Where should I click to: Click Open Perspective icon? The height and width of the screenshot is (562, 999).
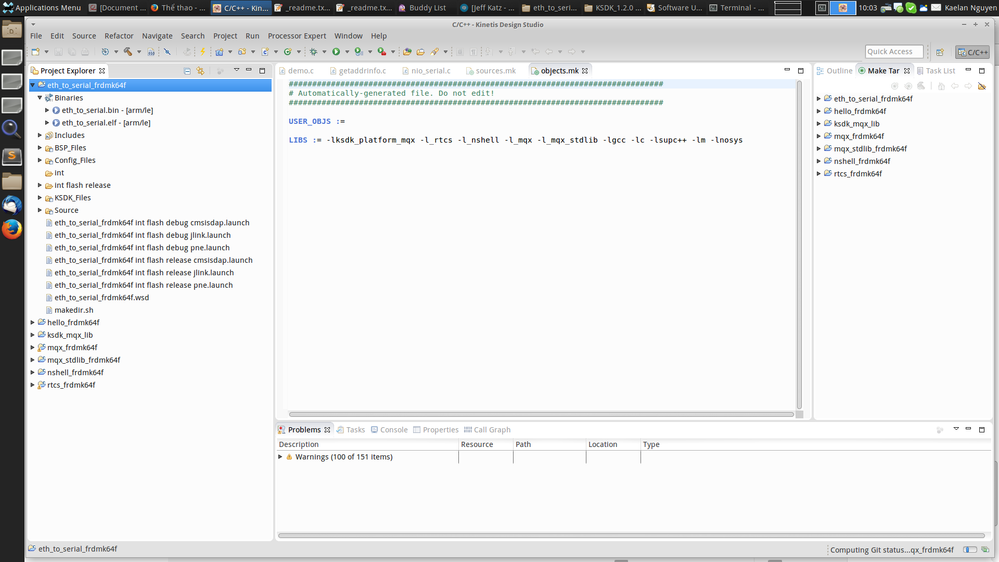940,52
